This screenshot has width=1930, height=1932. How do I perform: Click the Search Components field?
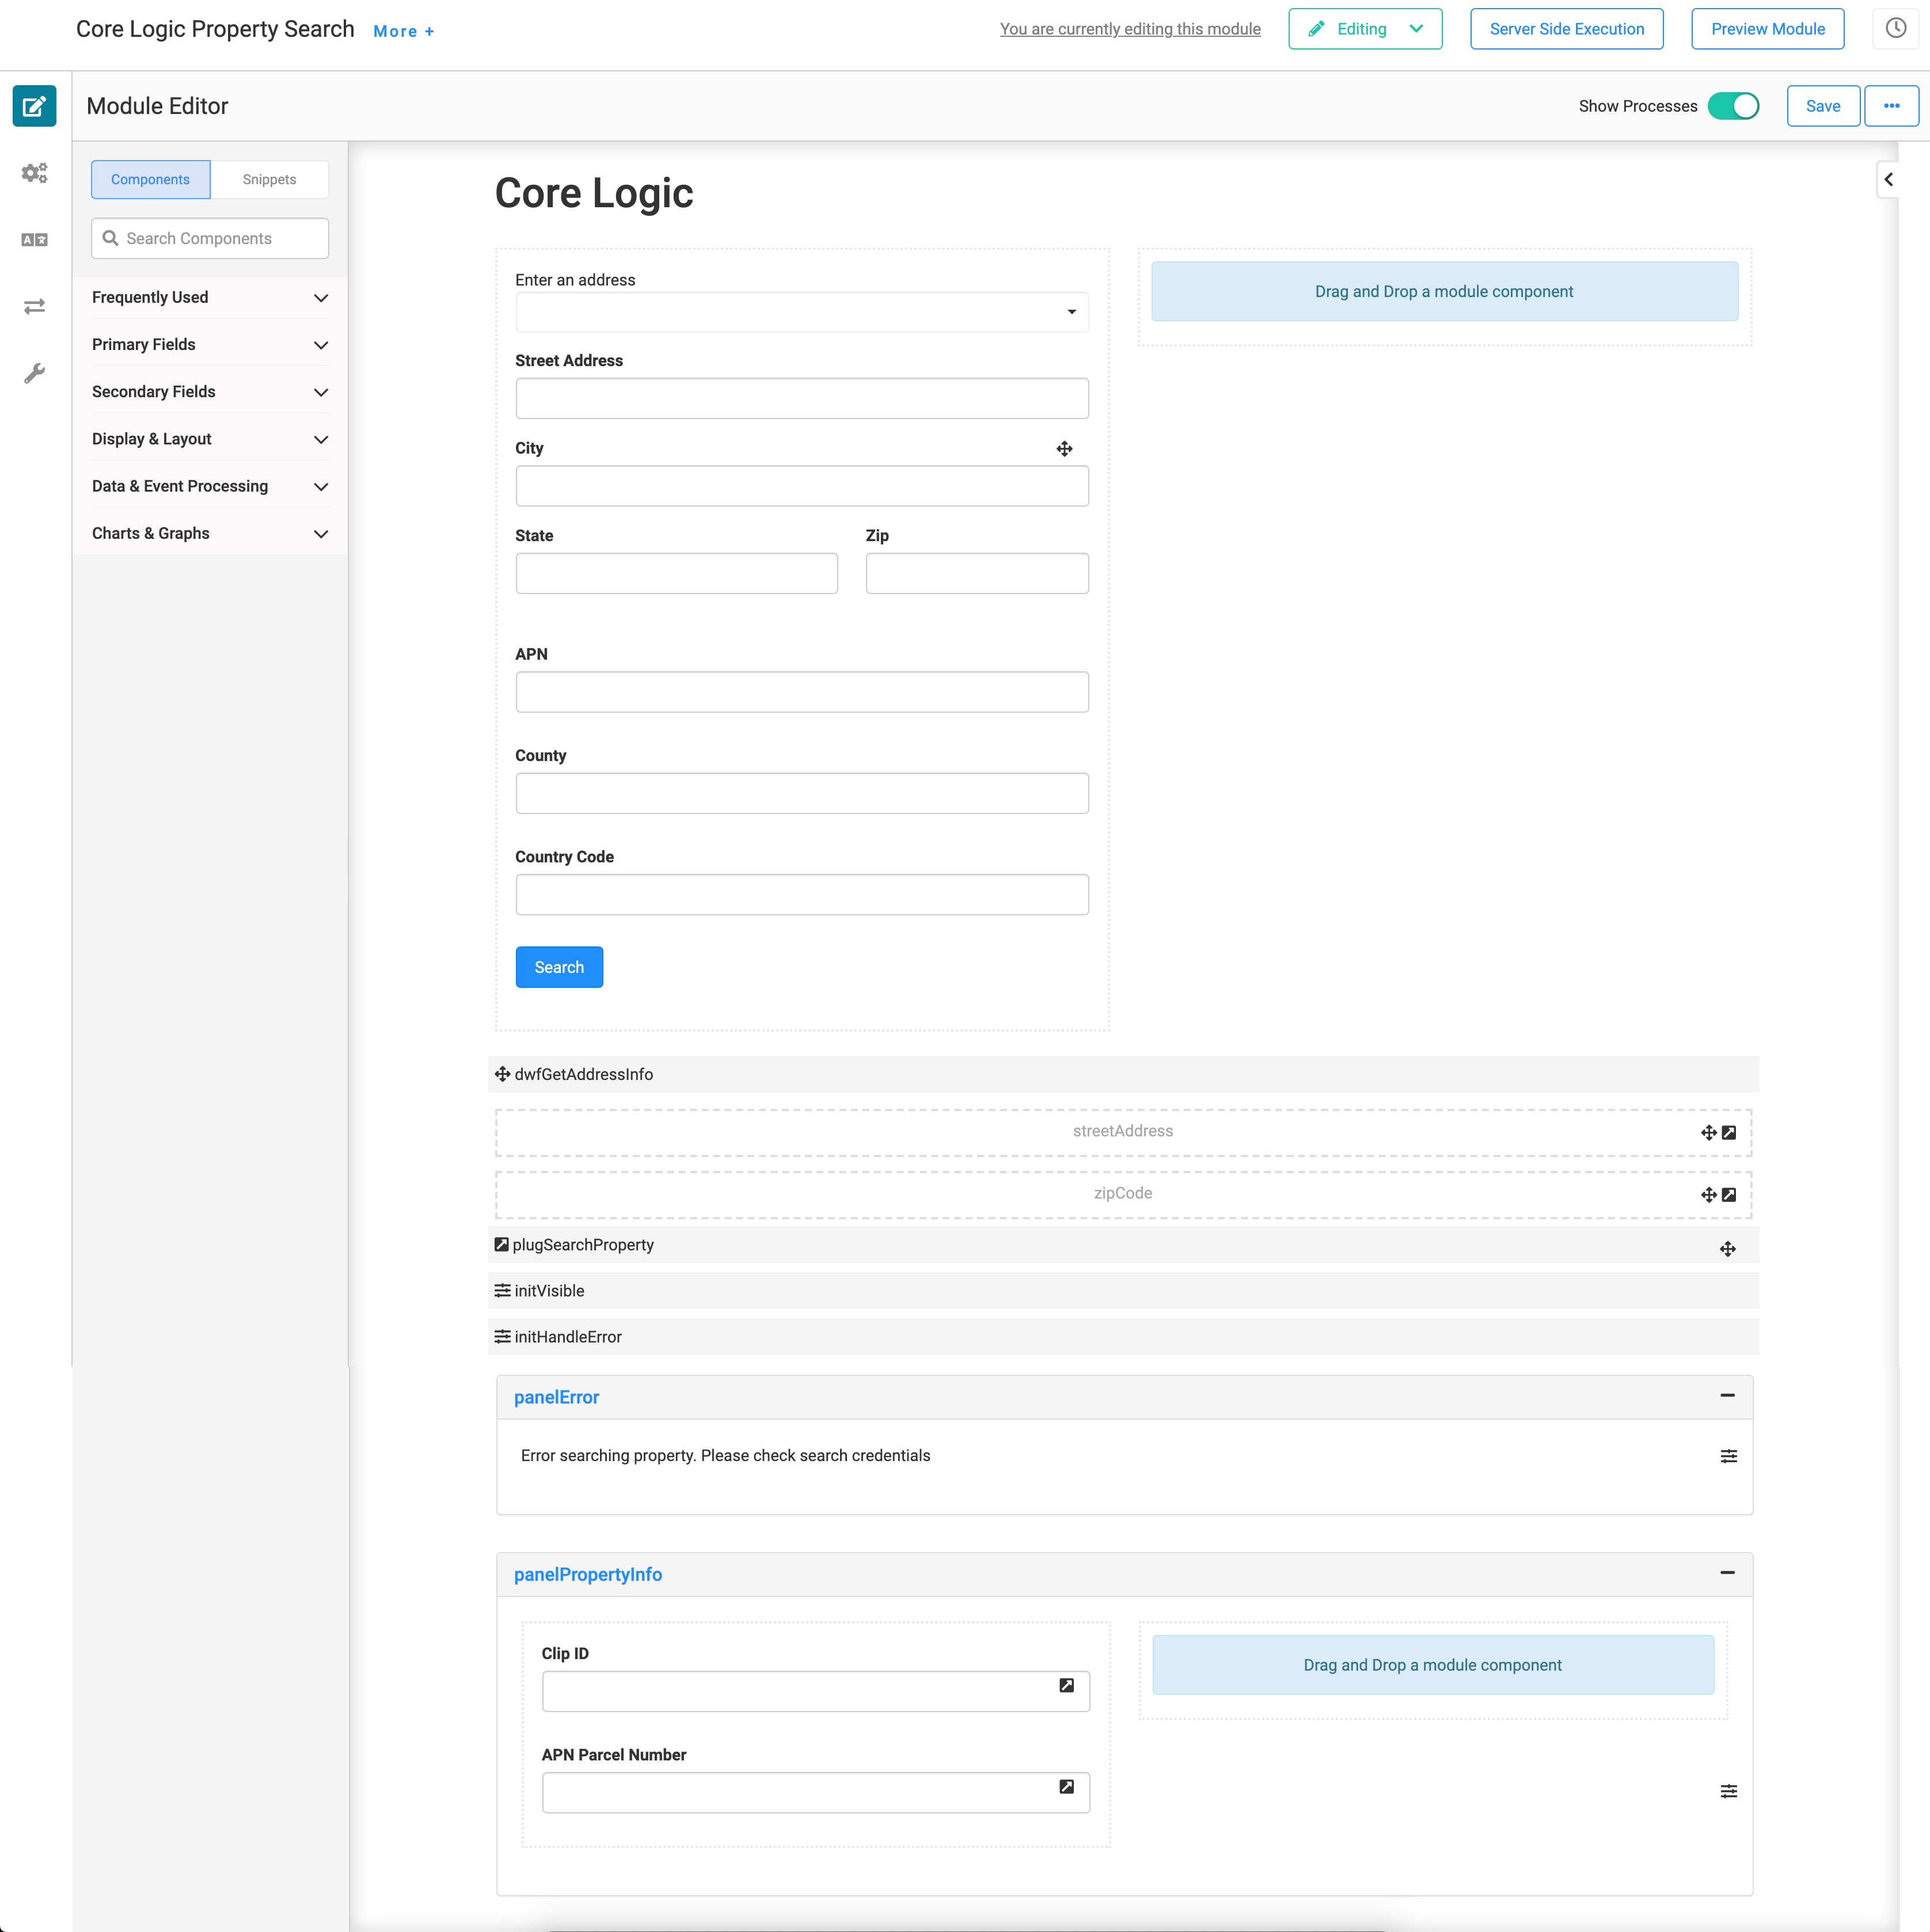[x=210, y=238]
